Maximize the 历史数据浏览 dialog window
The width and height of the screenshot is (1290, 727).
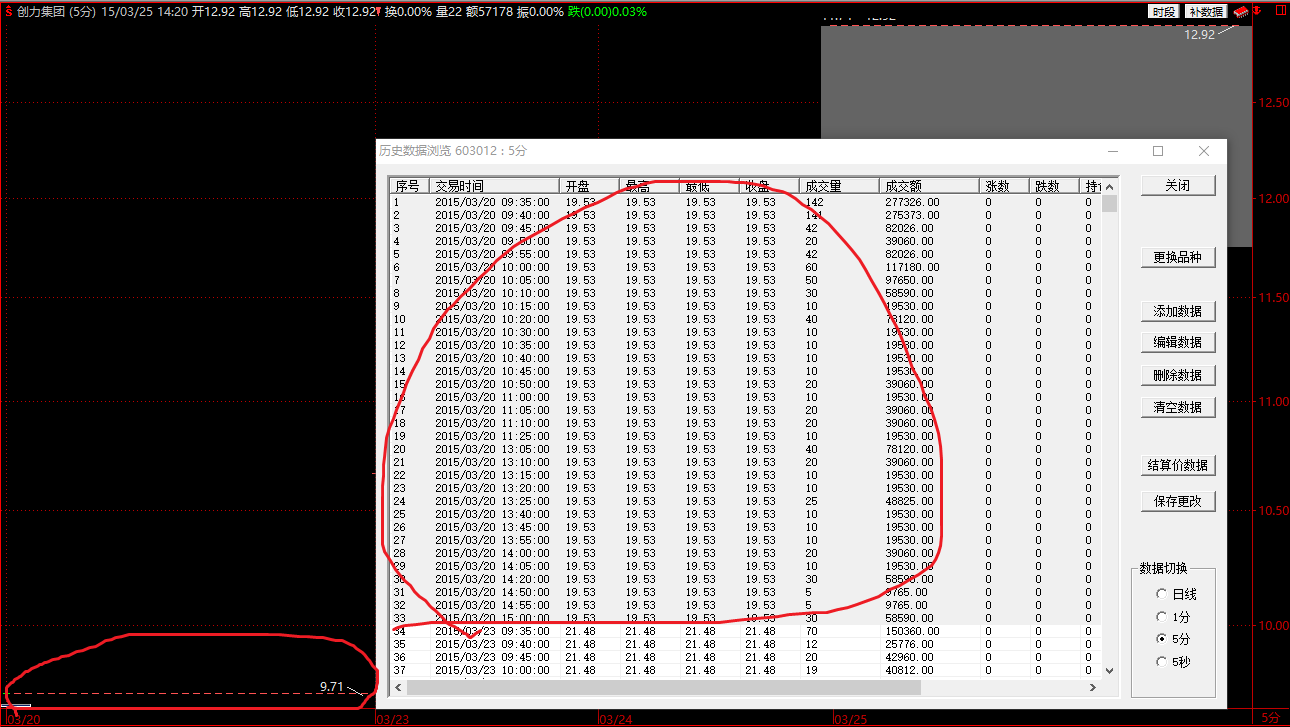[x=1158, y=151]
